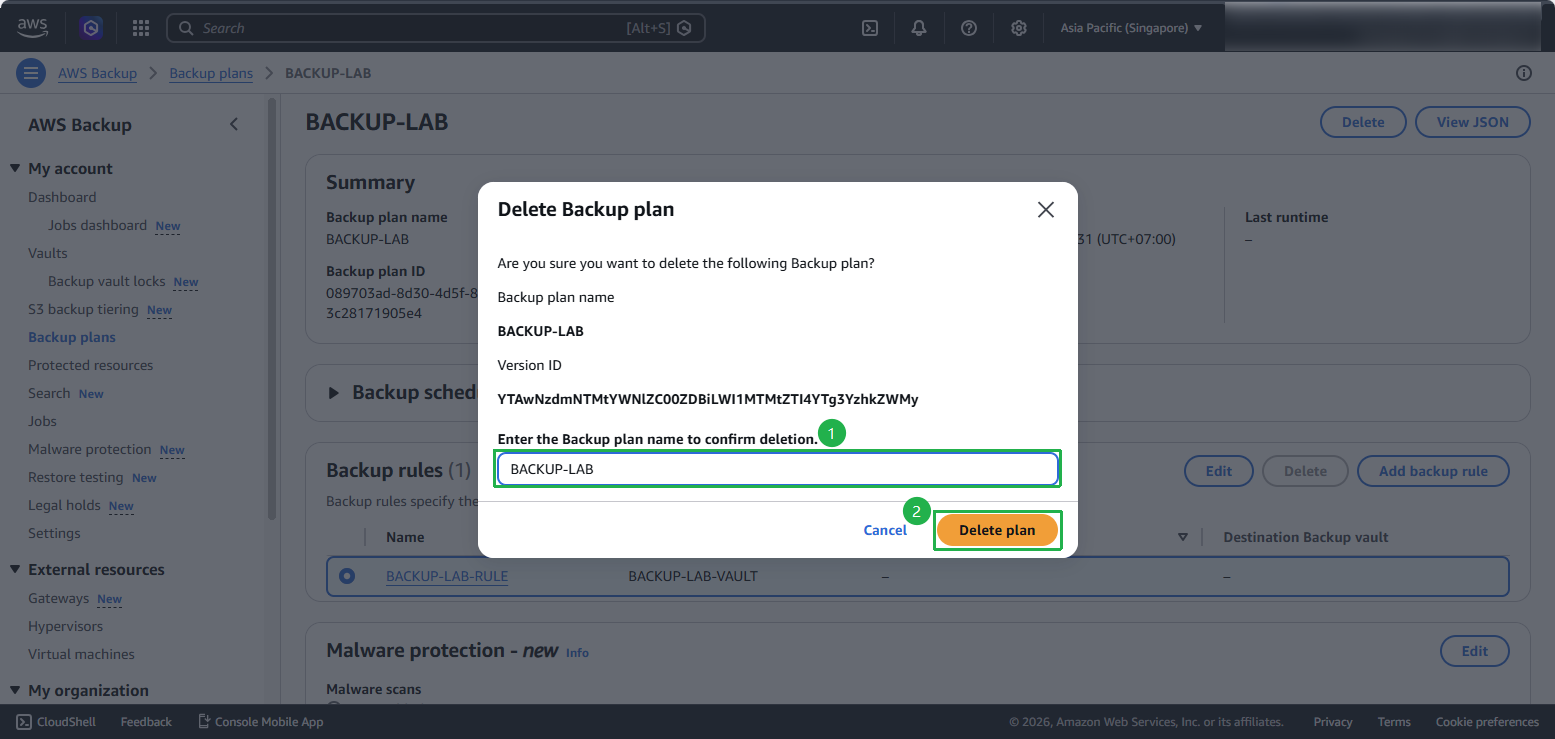Open Console Mobile App link
The image size is (1555, 739).
pos(260,722)
